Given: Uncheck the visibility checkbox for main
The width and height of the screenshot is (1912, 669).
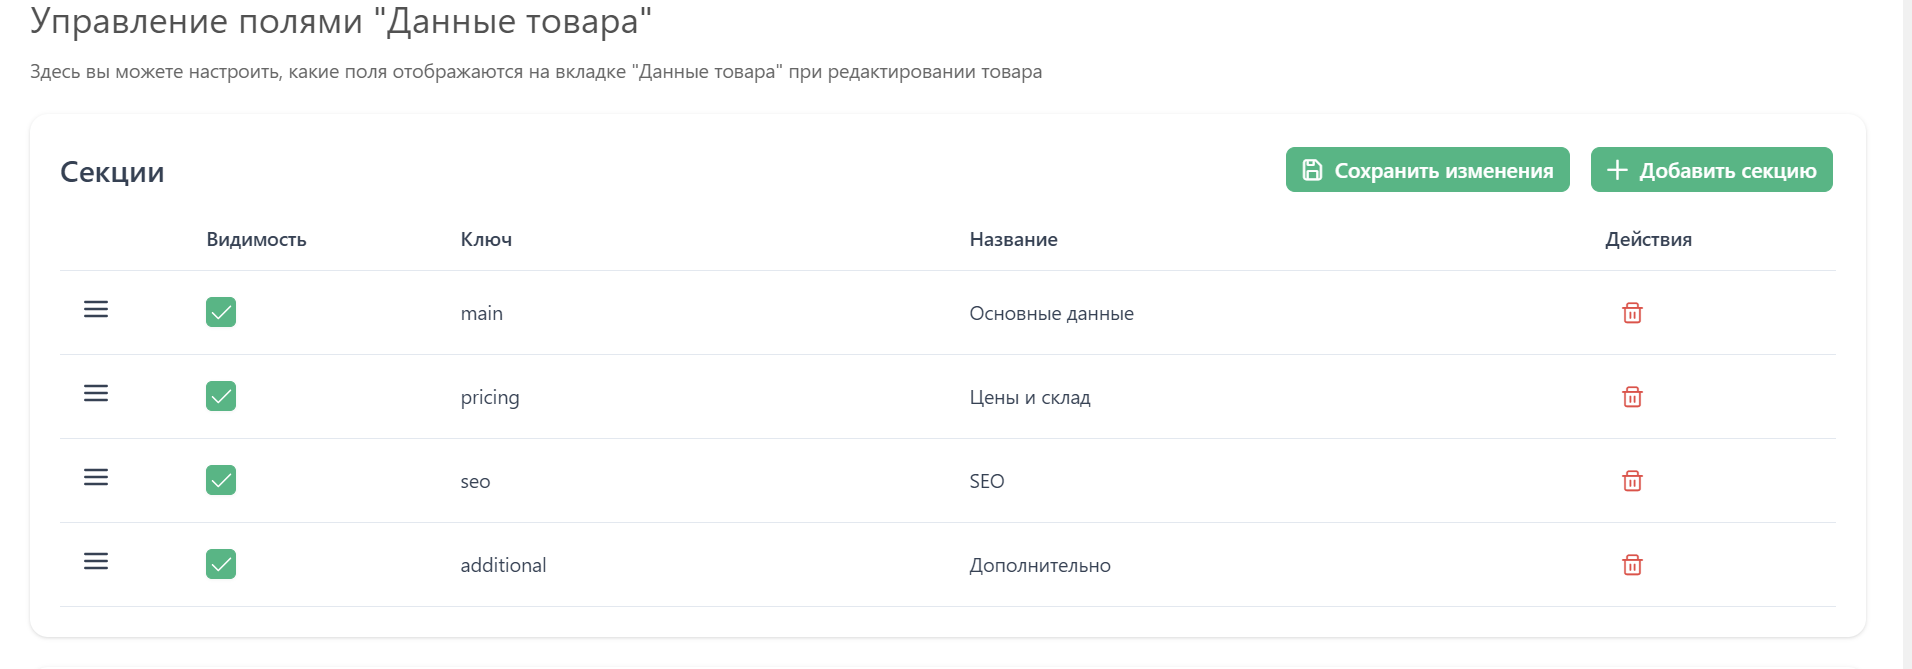Looking at the screenshot, I should point(221,312).
